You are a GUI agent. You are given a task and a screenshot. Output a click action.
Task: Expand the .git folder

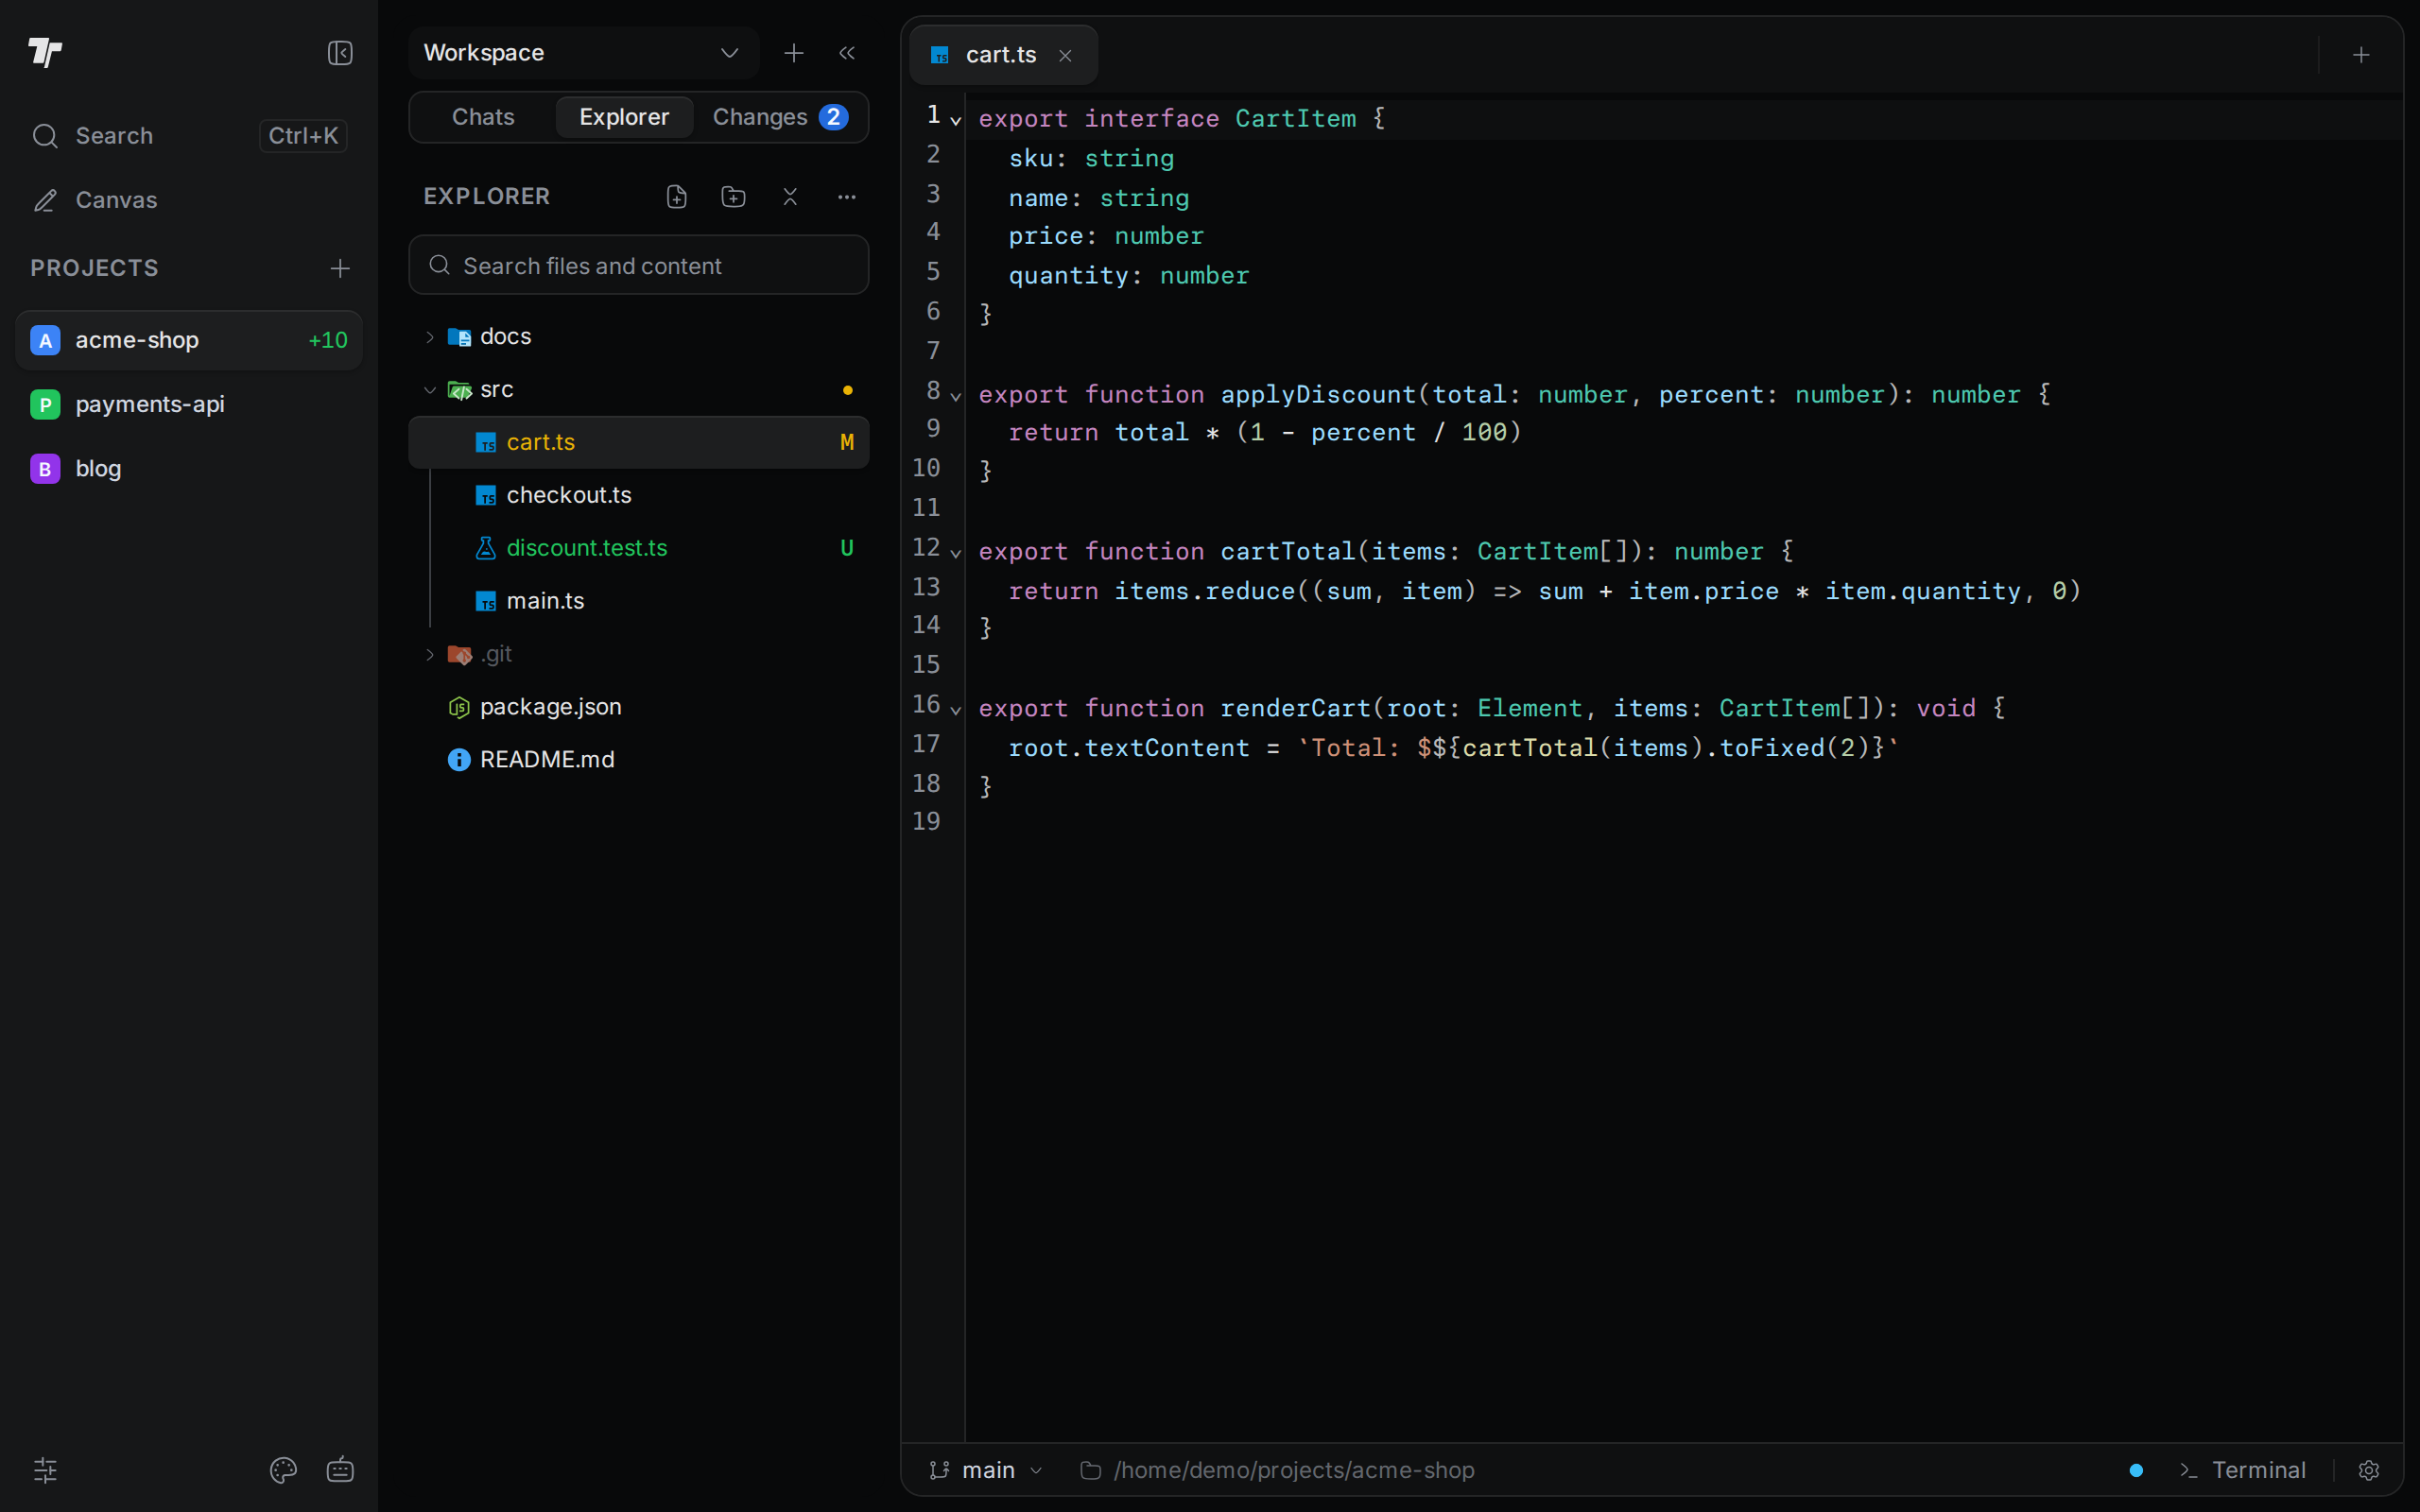coord(639,654)
